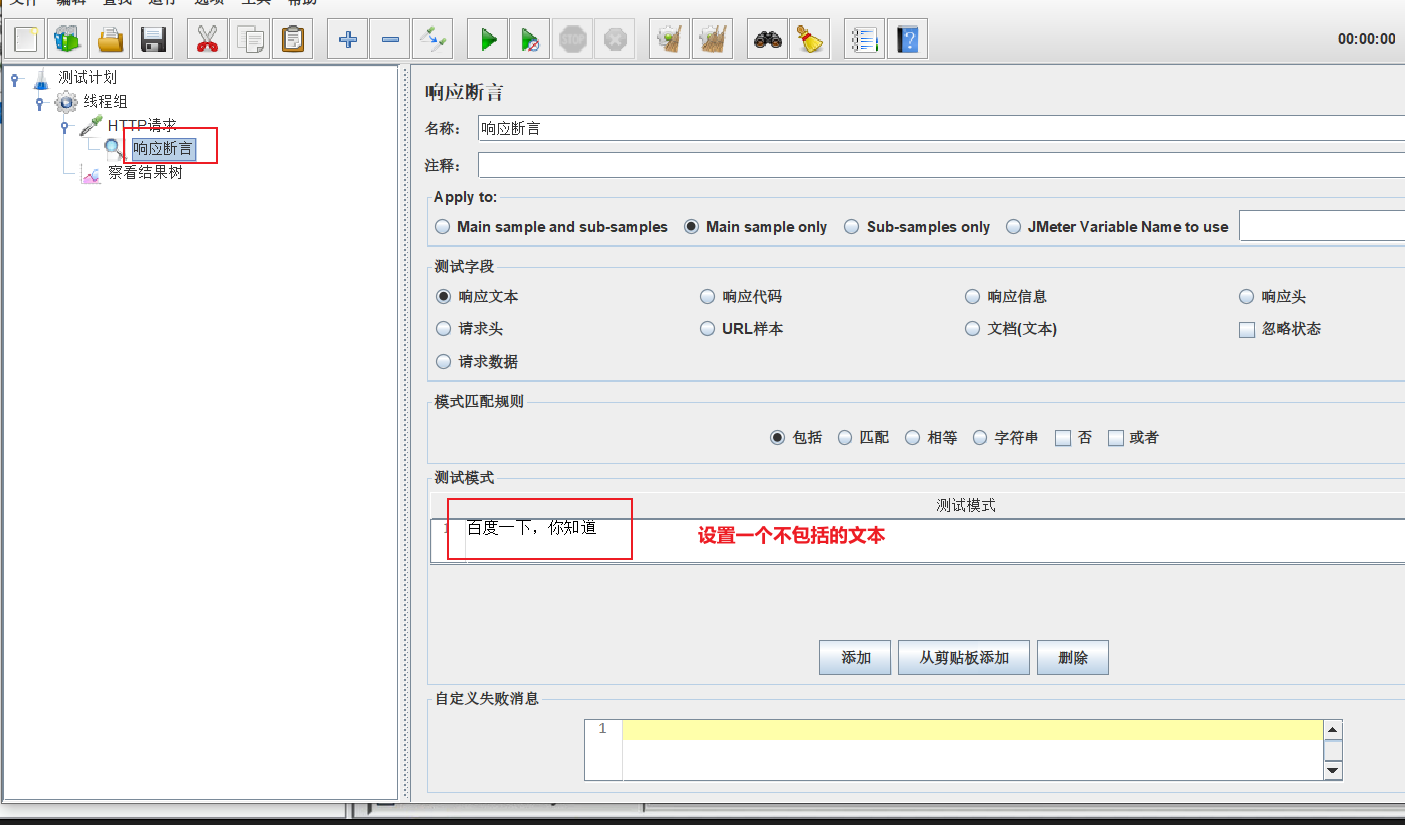Select 请求头 test field radio

coord(469,329)
